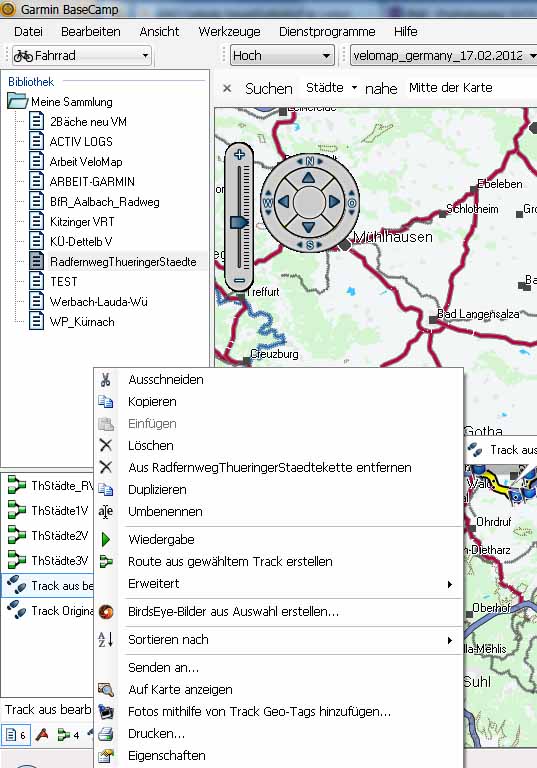Pan map south with down arrow
537x768 pixels.
pyautogui.click(x=308, y=227)
